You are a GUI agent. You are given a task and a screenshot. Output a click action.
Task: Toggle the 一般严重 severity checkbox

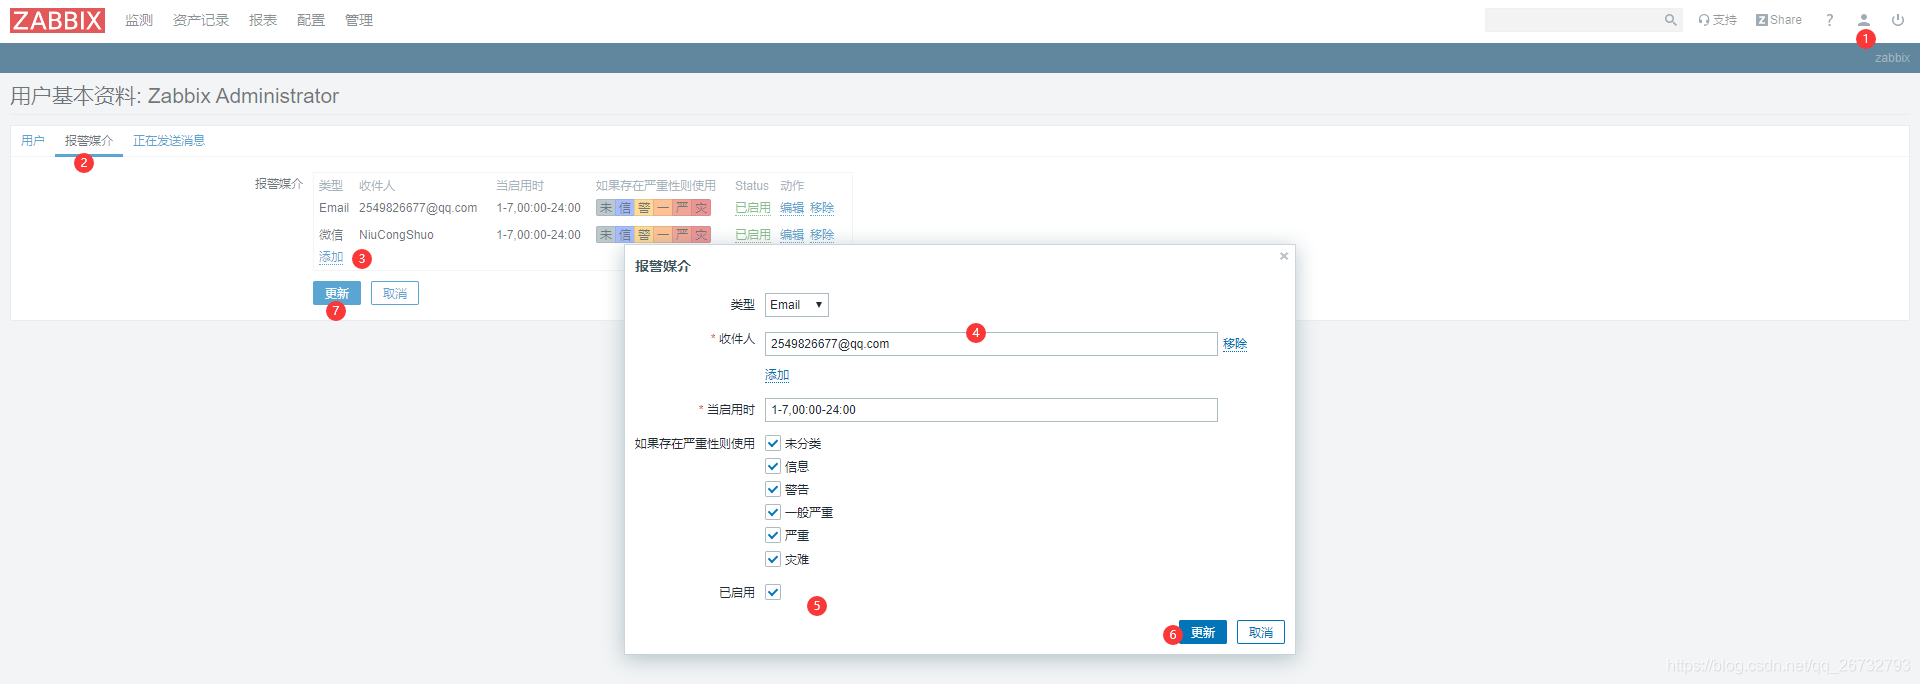click(x=773, y=512)
